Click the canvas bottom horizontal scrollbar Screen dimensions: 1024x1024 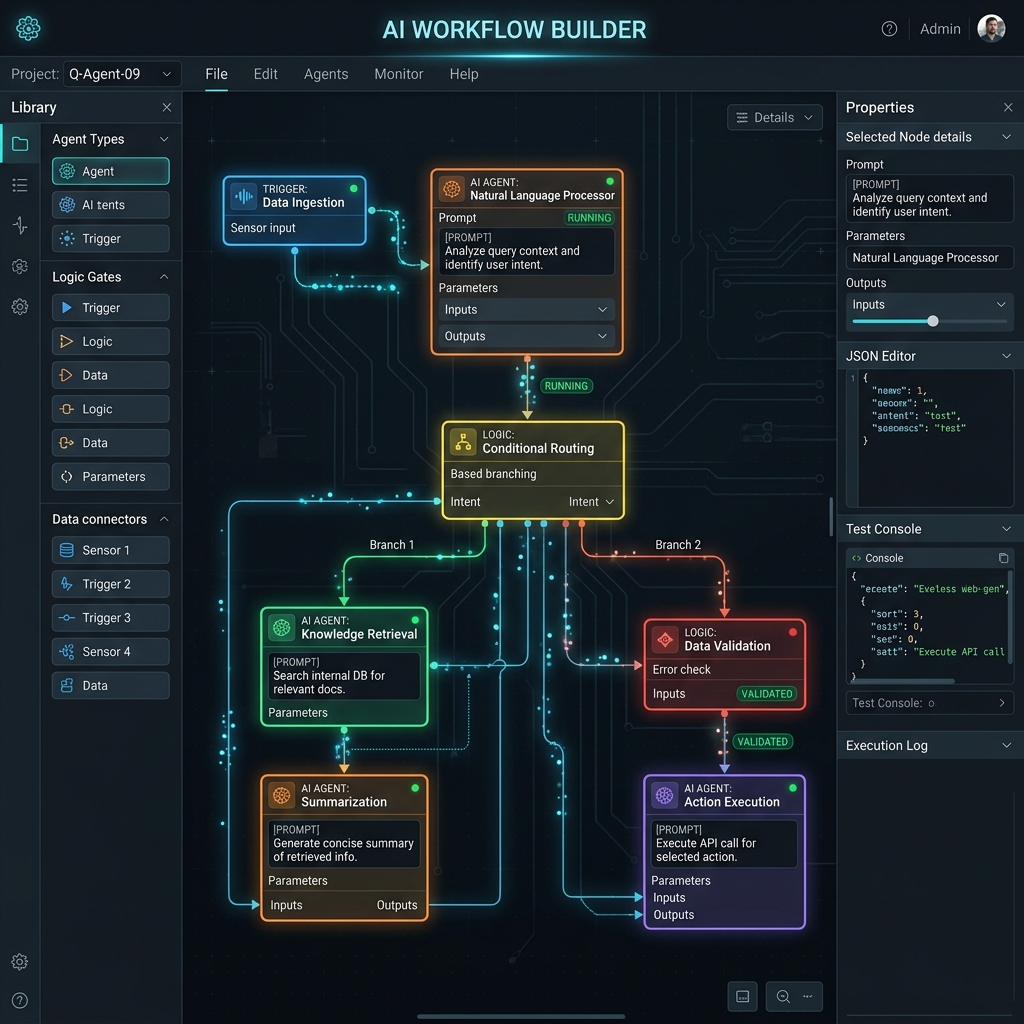[x=520, y=1016]
